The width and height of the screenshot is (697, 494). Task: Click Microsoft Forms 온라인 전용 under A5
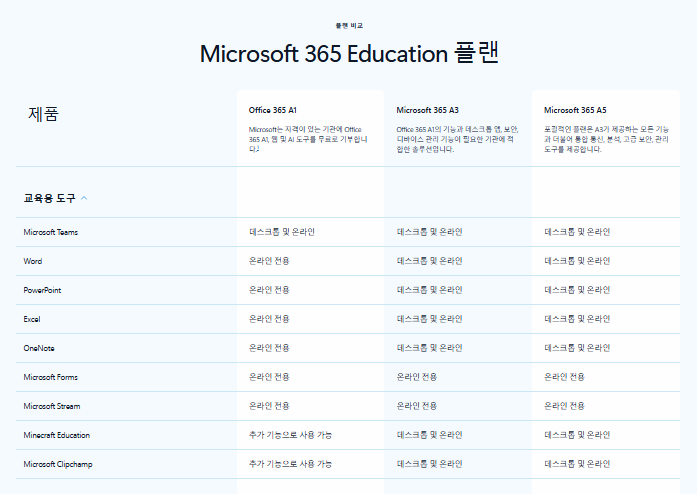click(564, 377)
